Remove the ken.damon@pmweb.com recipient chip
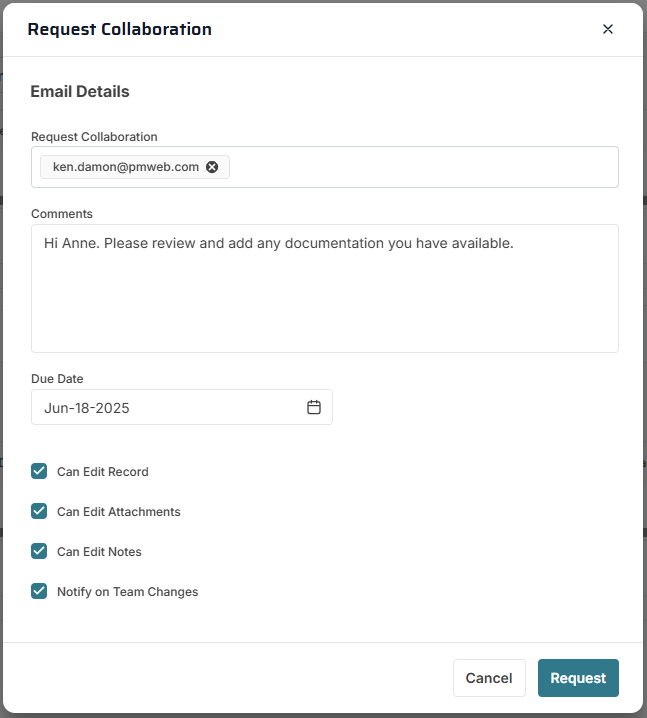This screenshot has height=718, width=647. pyautogui.click(x=212, y=167)
